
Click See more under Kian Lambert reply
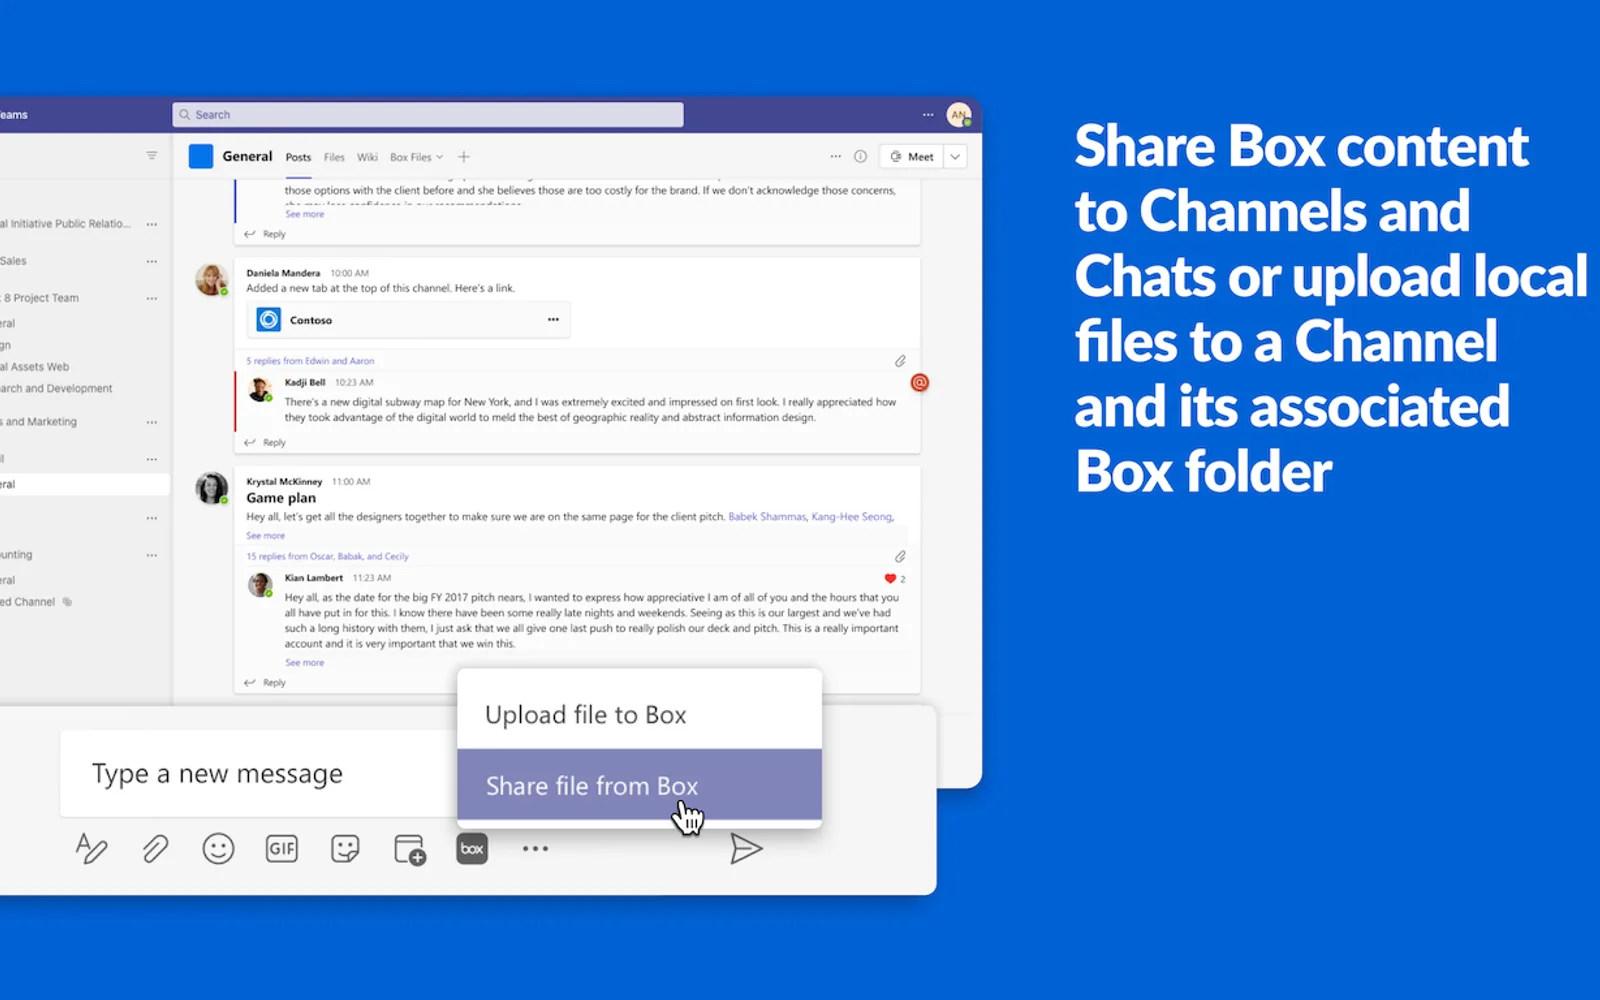pos(304,663)
